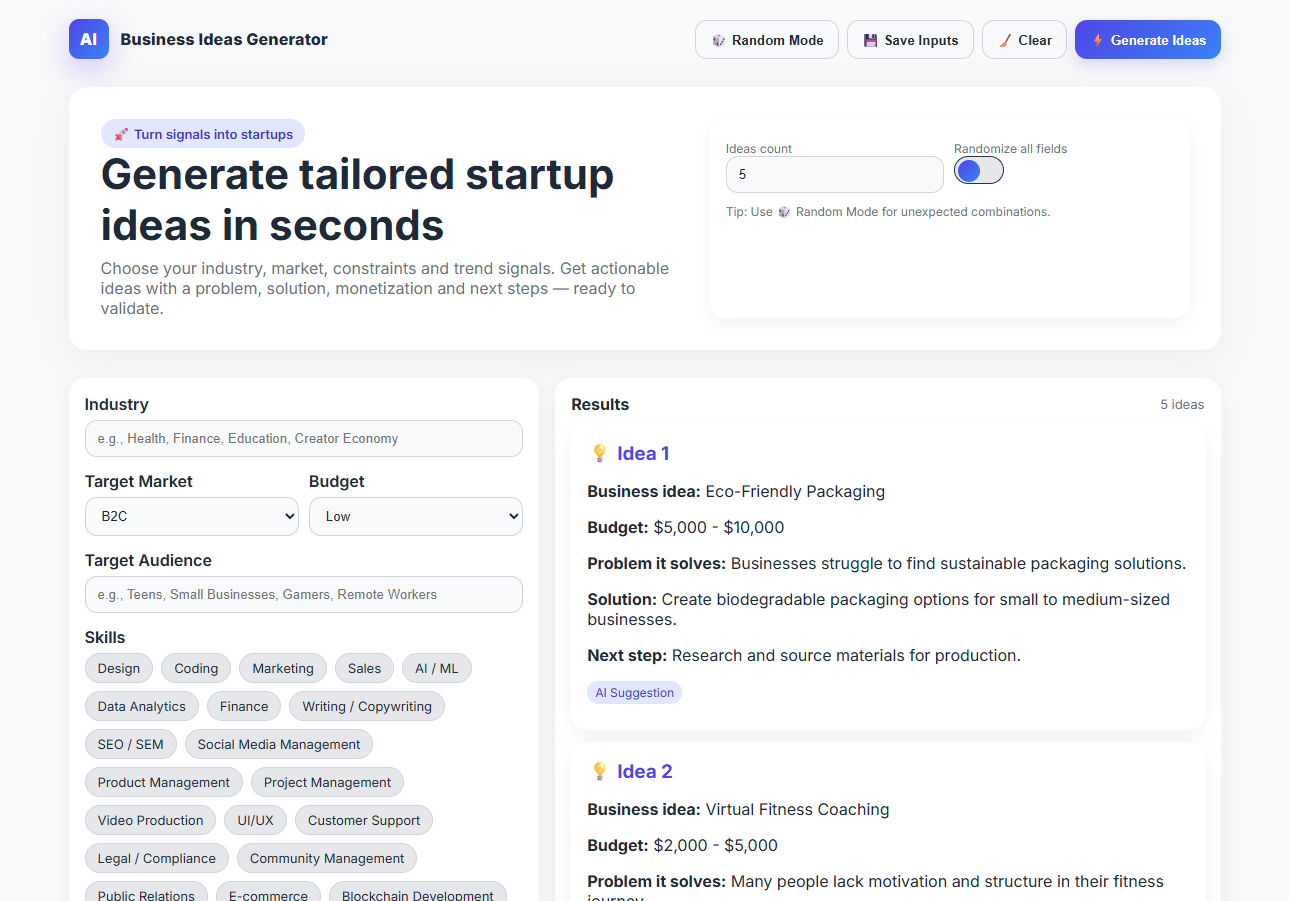Click the lightbulb icon beside Idea 2

pyautogui.click(x=600, y=772)
